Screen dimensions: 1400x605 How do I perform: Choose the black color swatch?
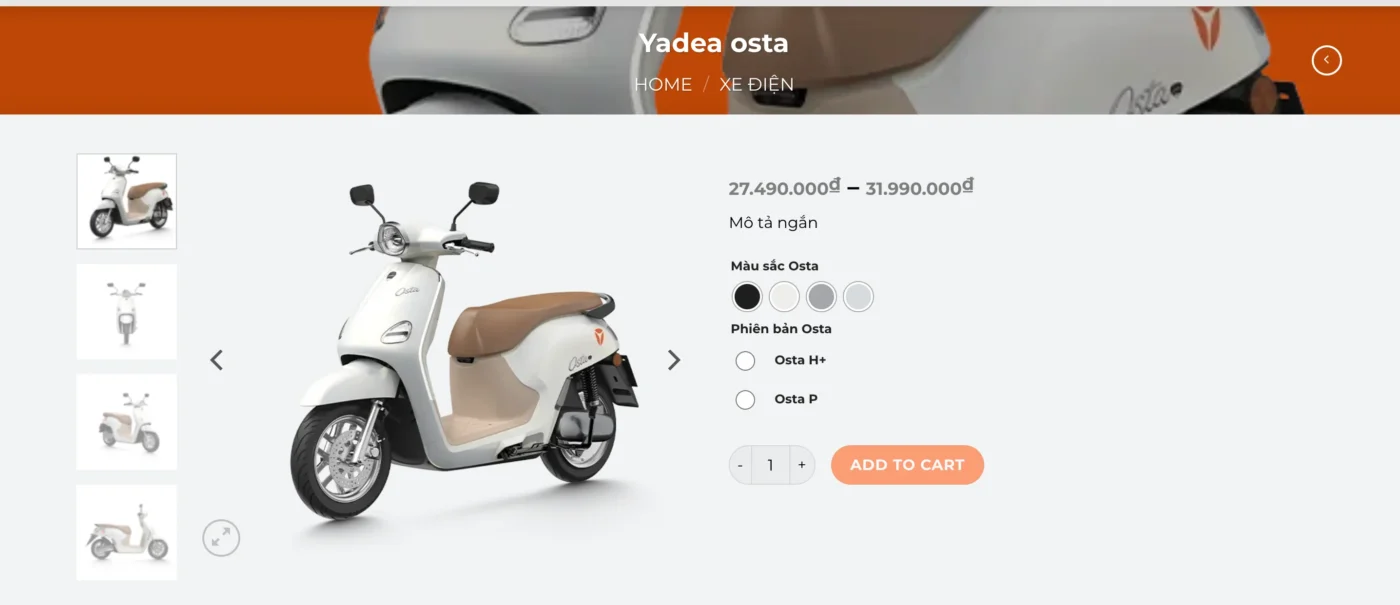(747, 297)
